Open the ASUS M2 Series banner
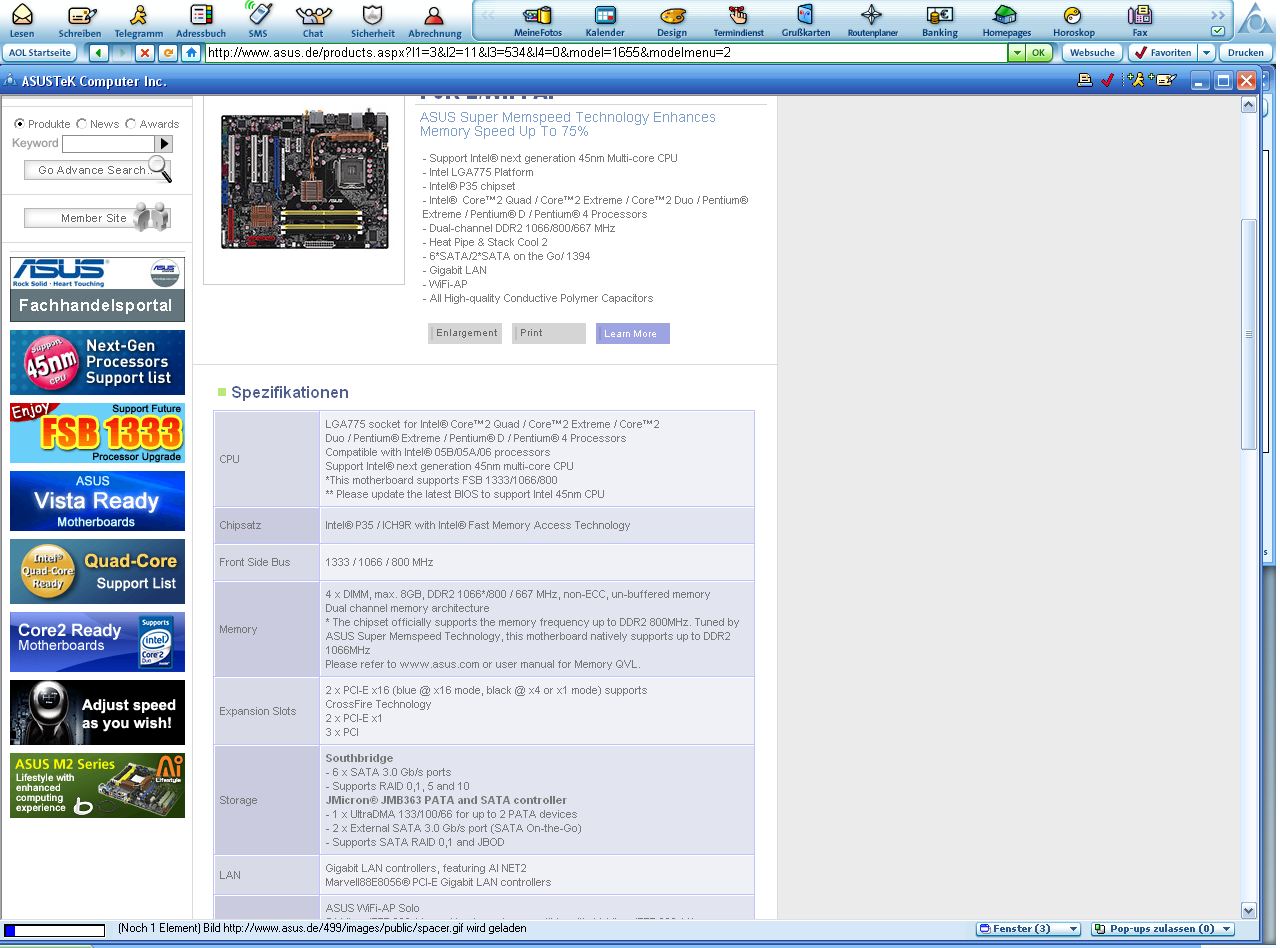1280x948 pixels. [97, 785]
